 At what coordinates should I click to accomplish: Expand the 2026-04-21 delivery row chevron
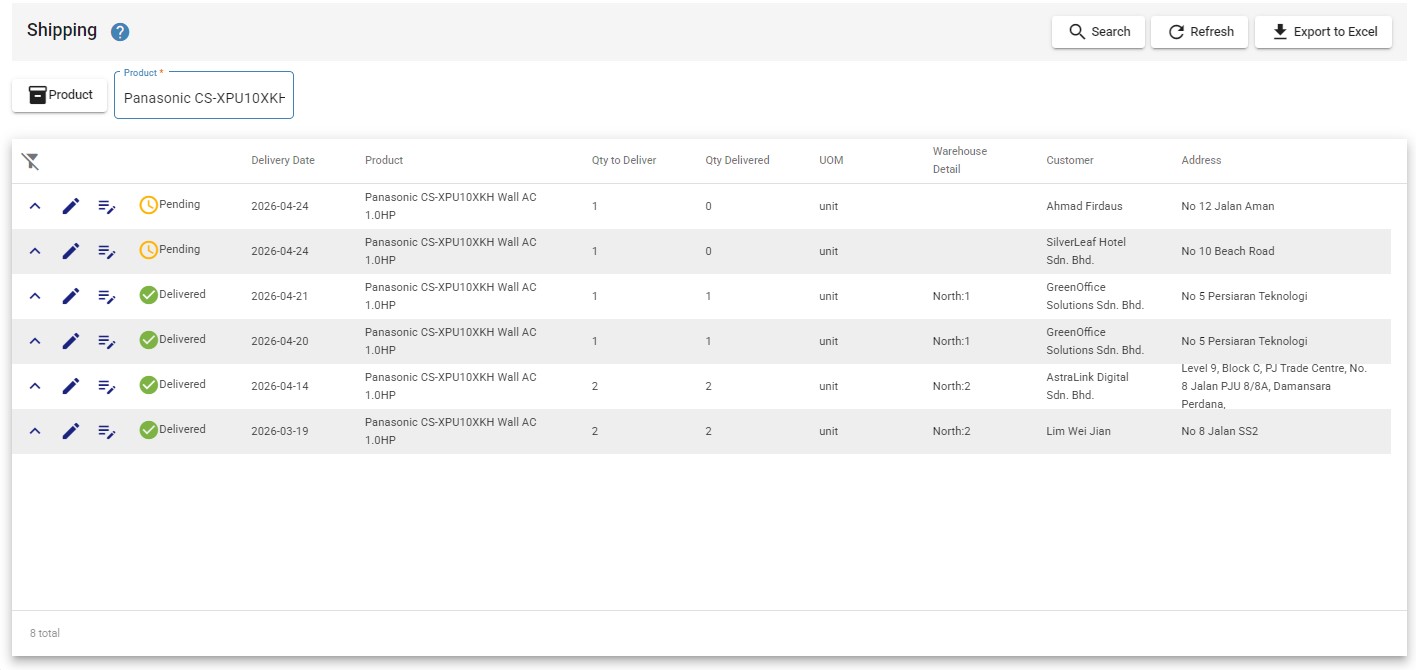[35, 297]
